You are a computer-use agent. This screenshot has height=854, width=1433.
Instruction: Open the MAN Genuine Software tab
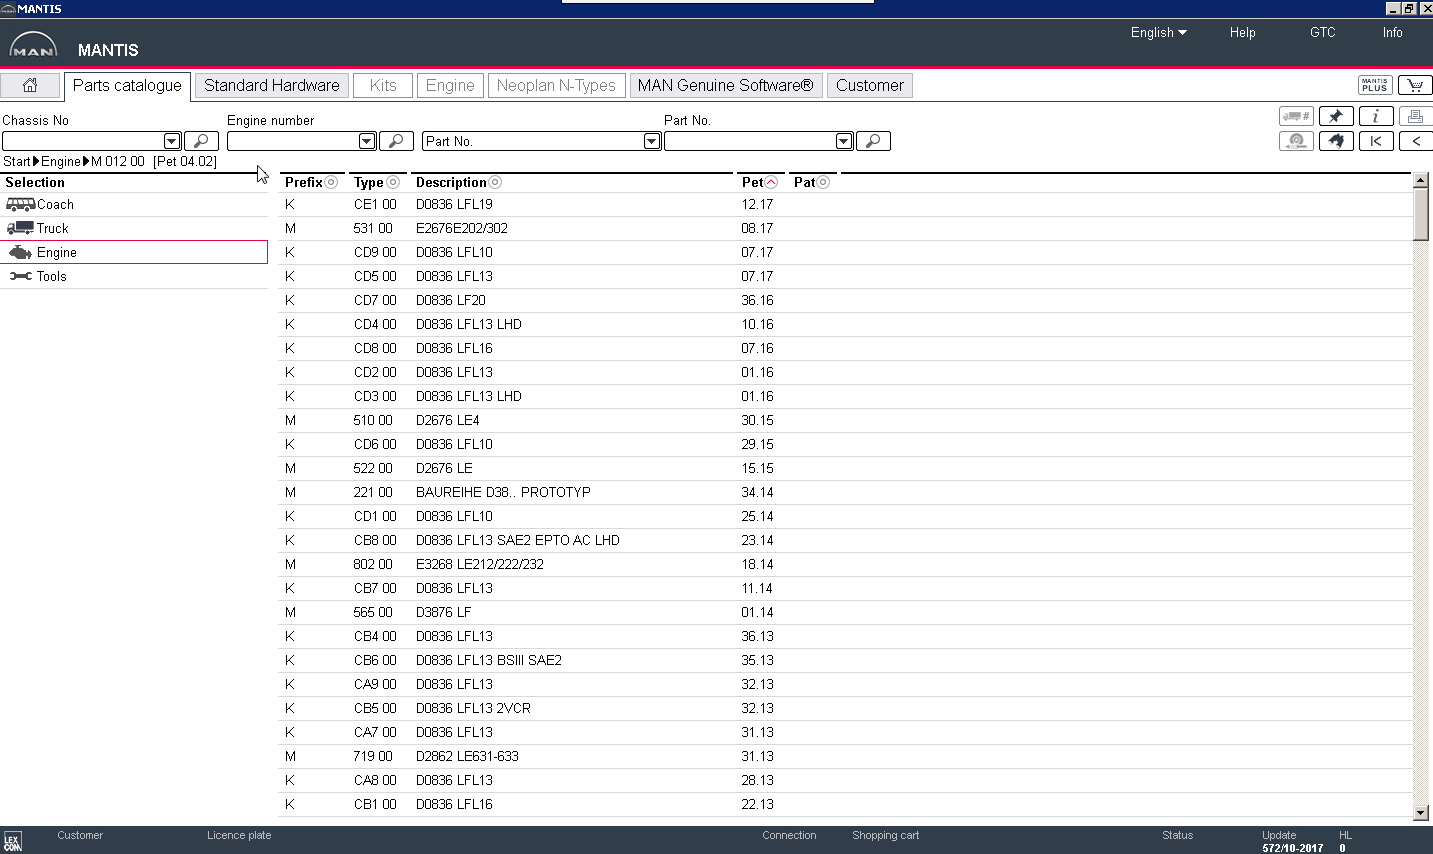(725, 86)
